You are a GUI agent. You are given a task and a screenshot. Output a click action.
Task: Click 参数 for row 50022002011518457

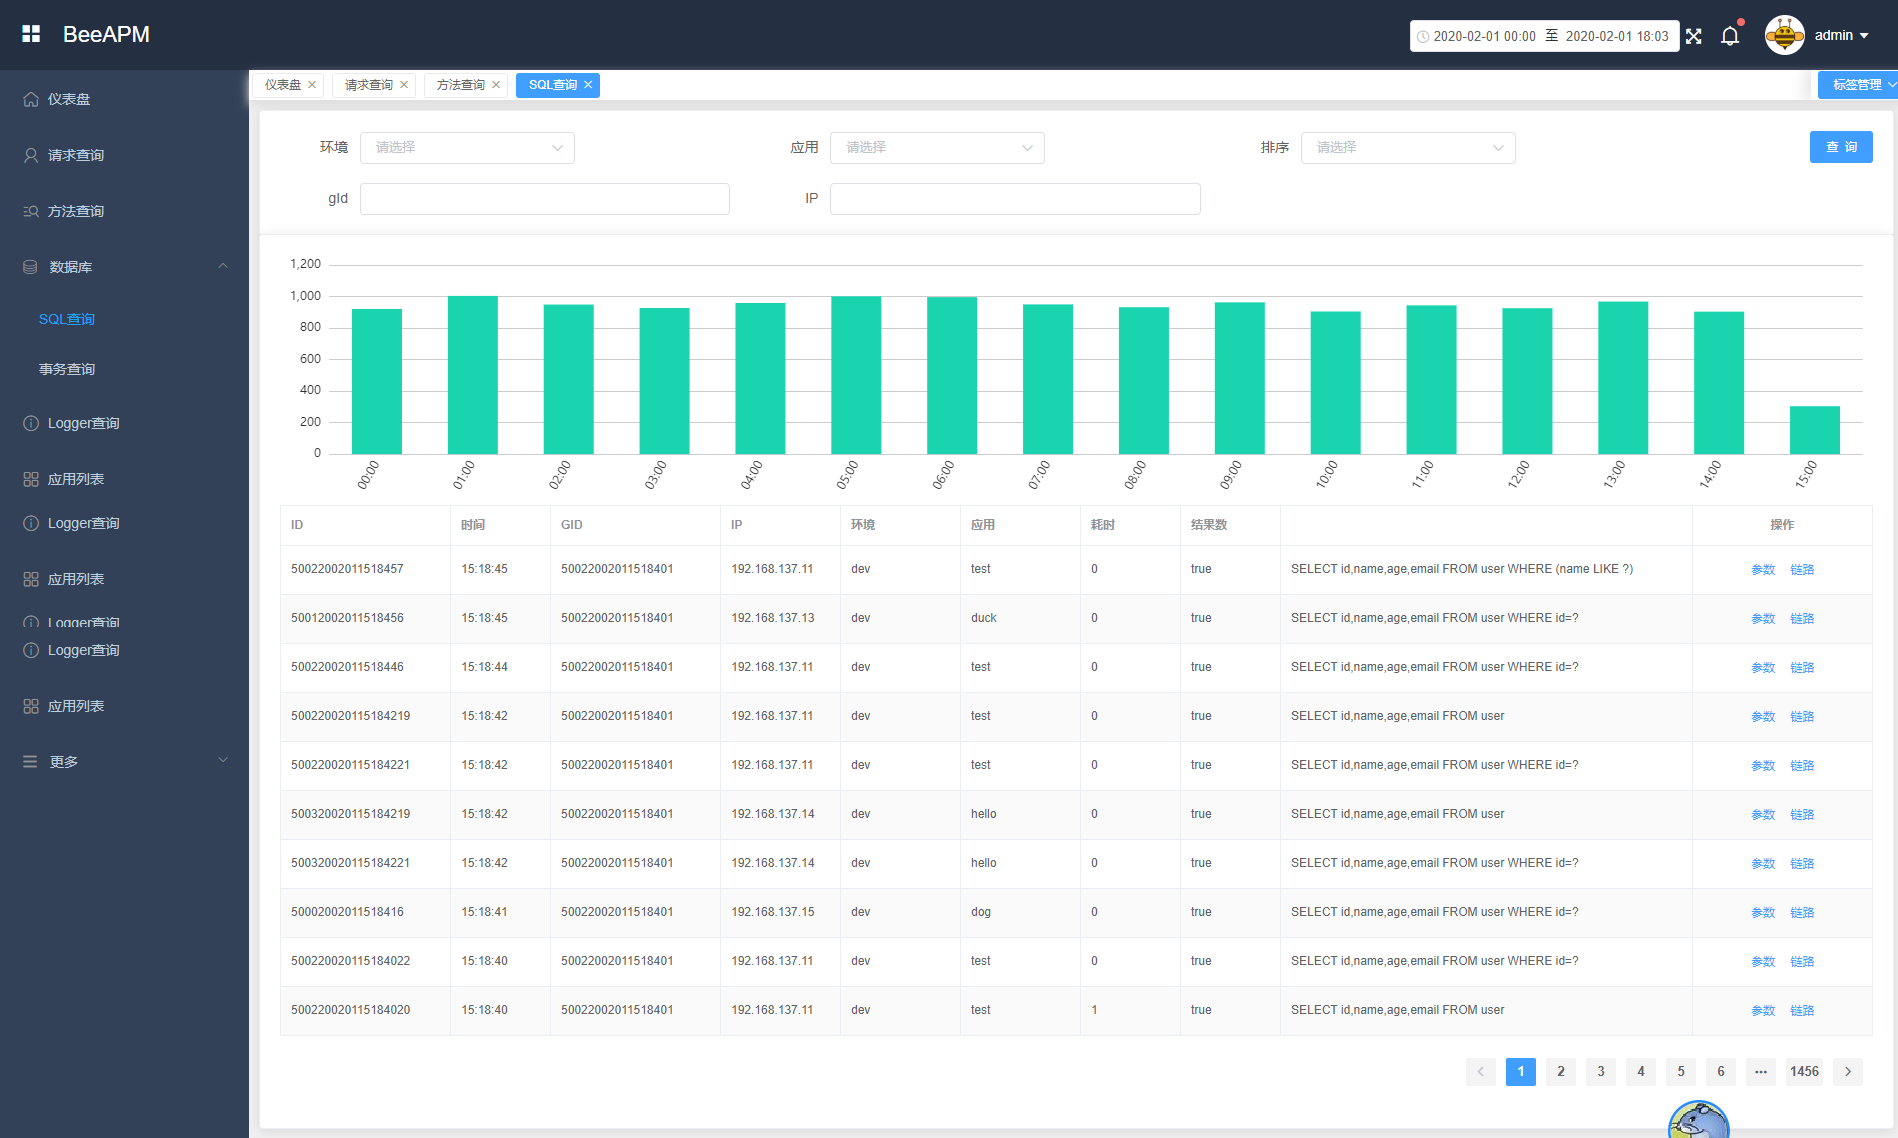[x=1763, y=570]
